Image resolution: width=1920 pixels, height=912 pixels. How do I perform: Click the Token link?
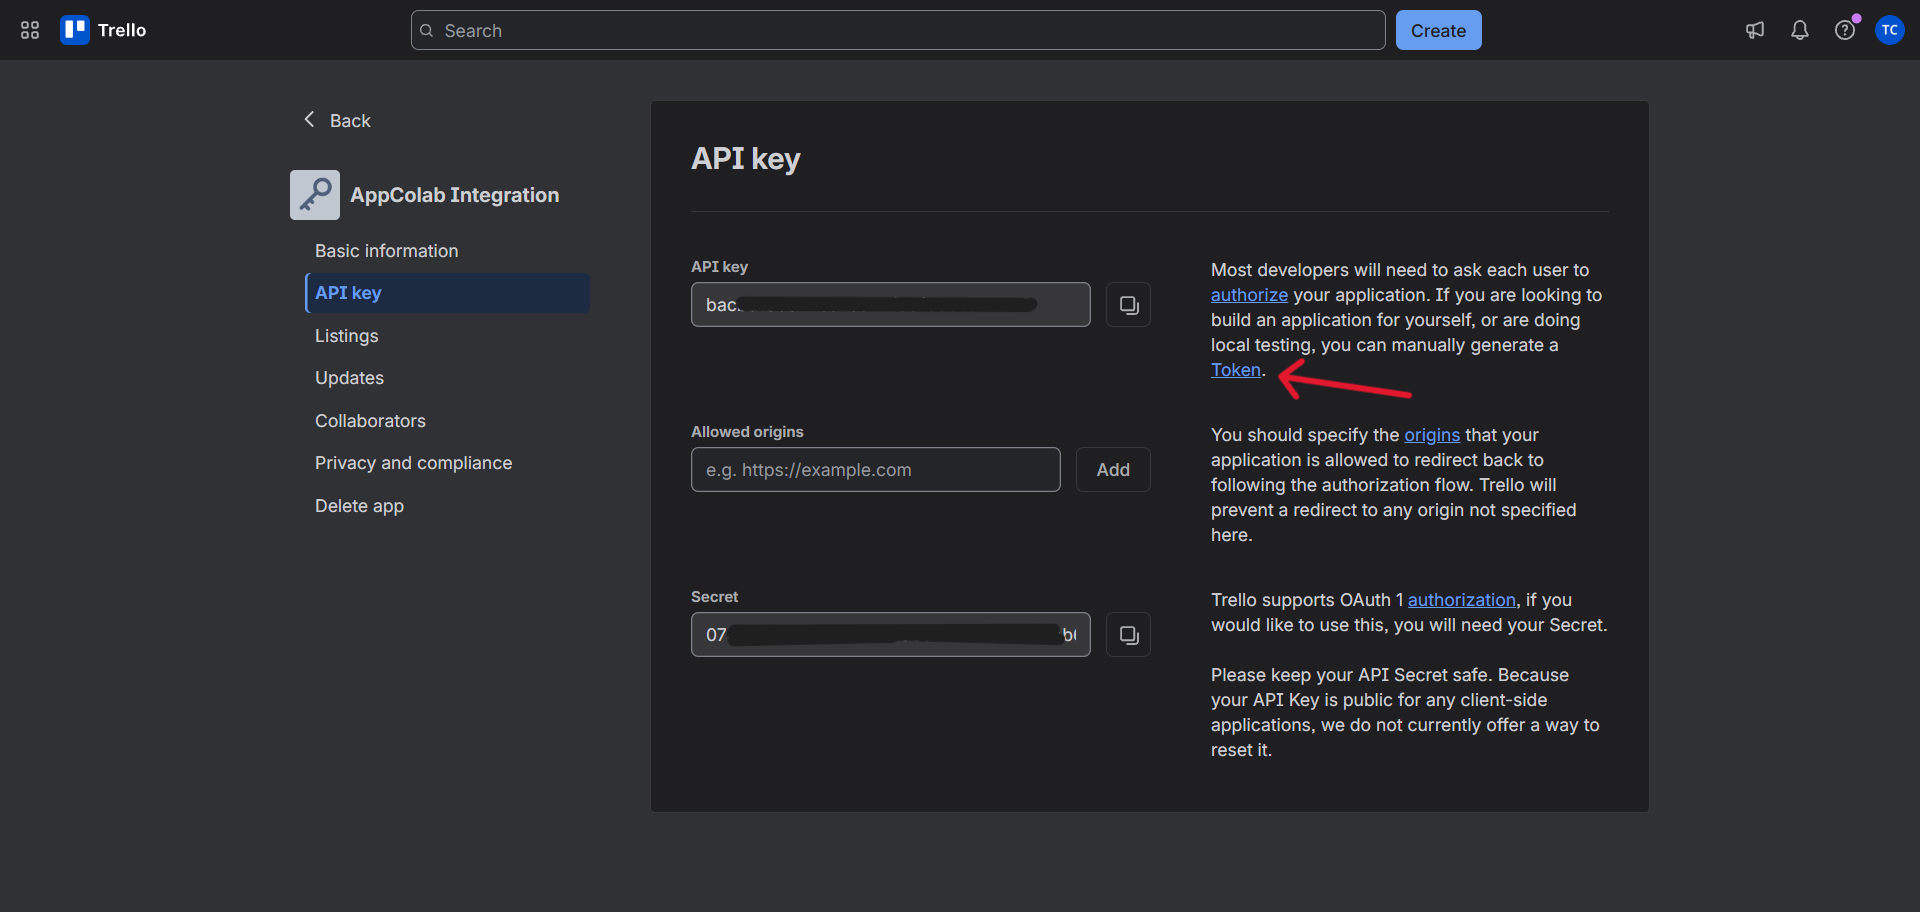[x=1236, y=370]
